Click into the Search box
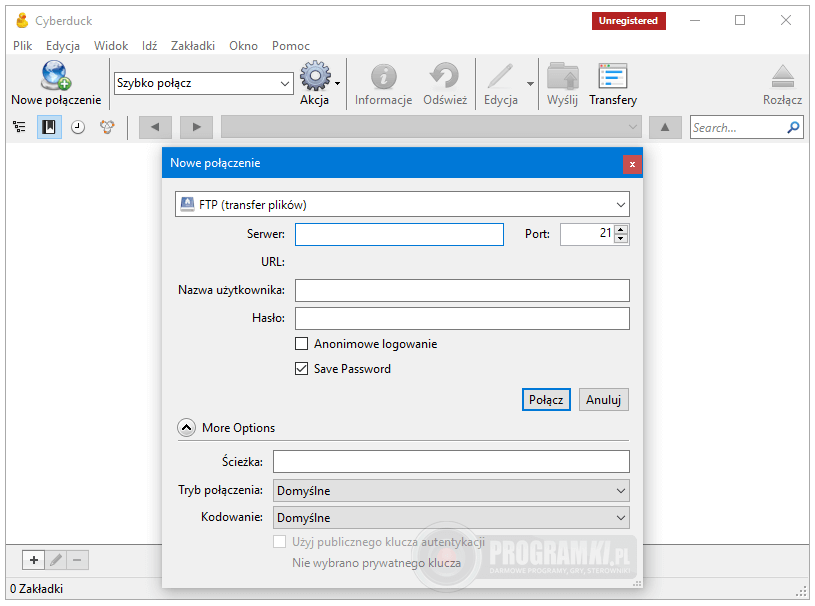This screenshot has width=815, height=606. [x=738, y=127]
